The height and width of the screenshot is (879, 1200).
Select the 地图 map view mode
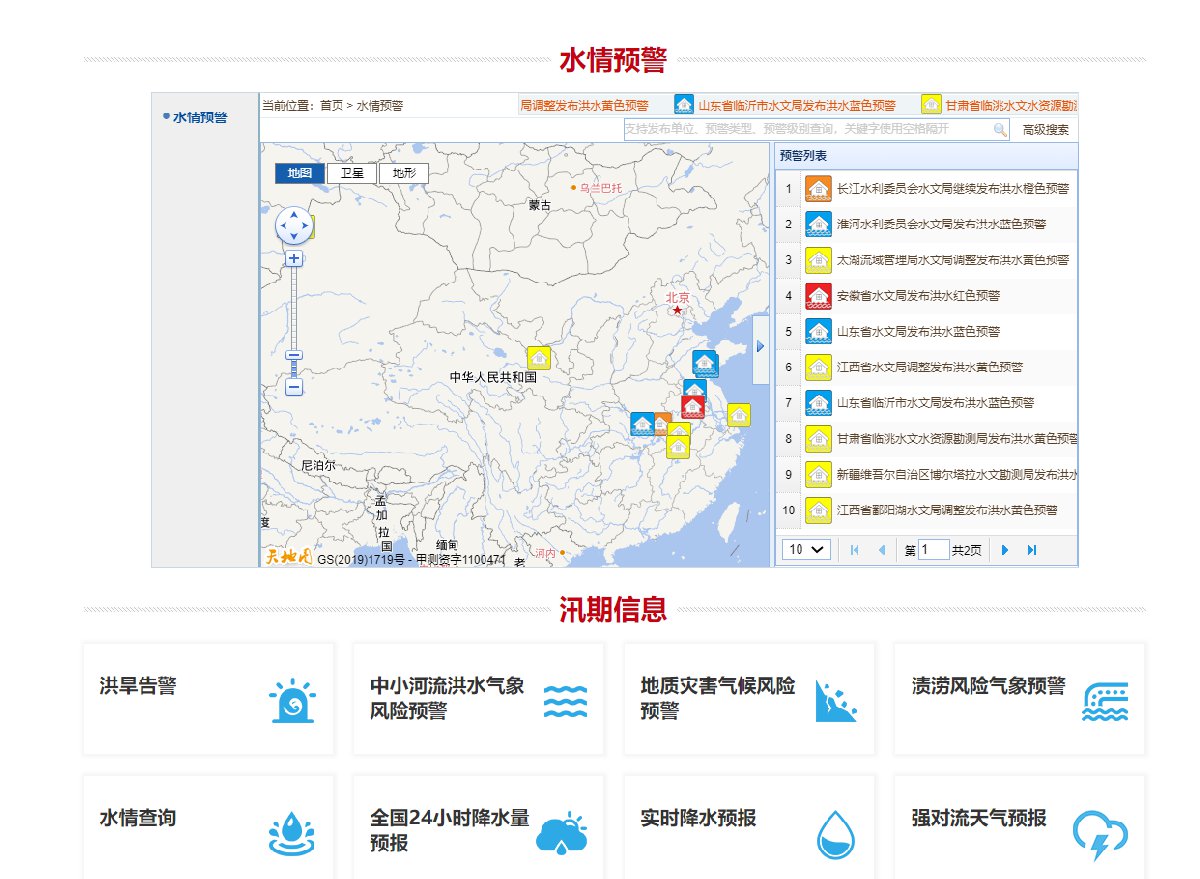click(300, 173)
